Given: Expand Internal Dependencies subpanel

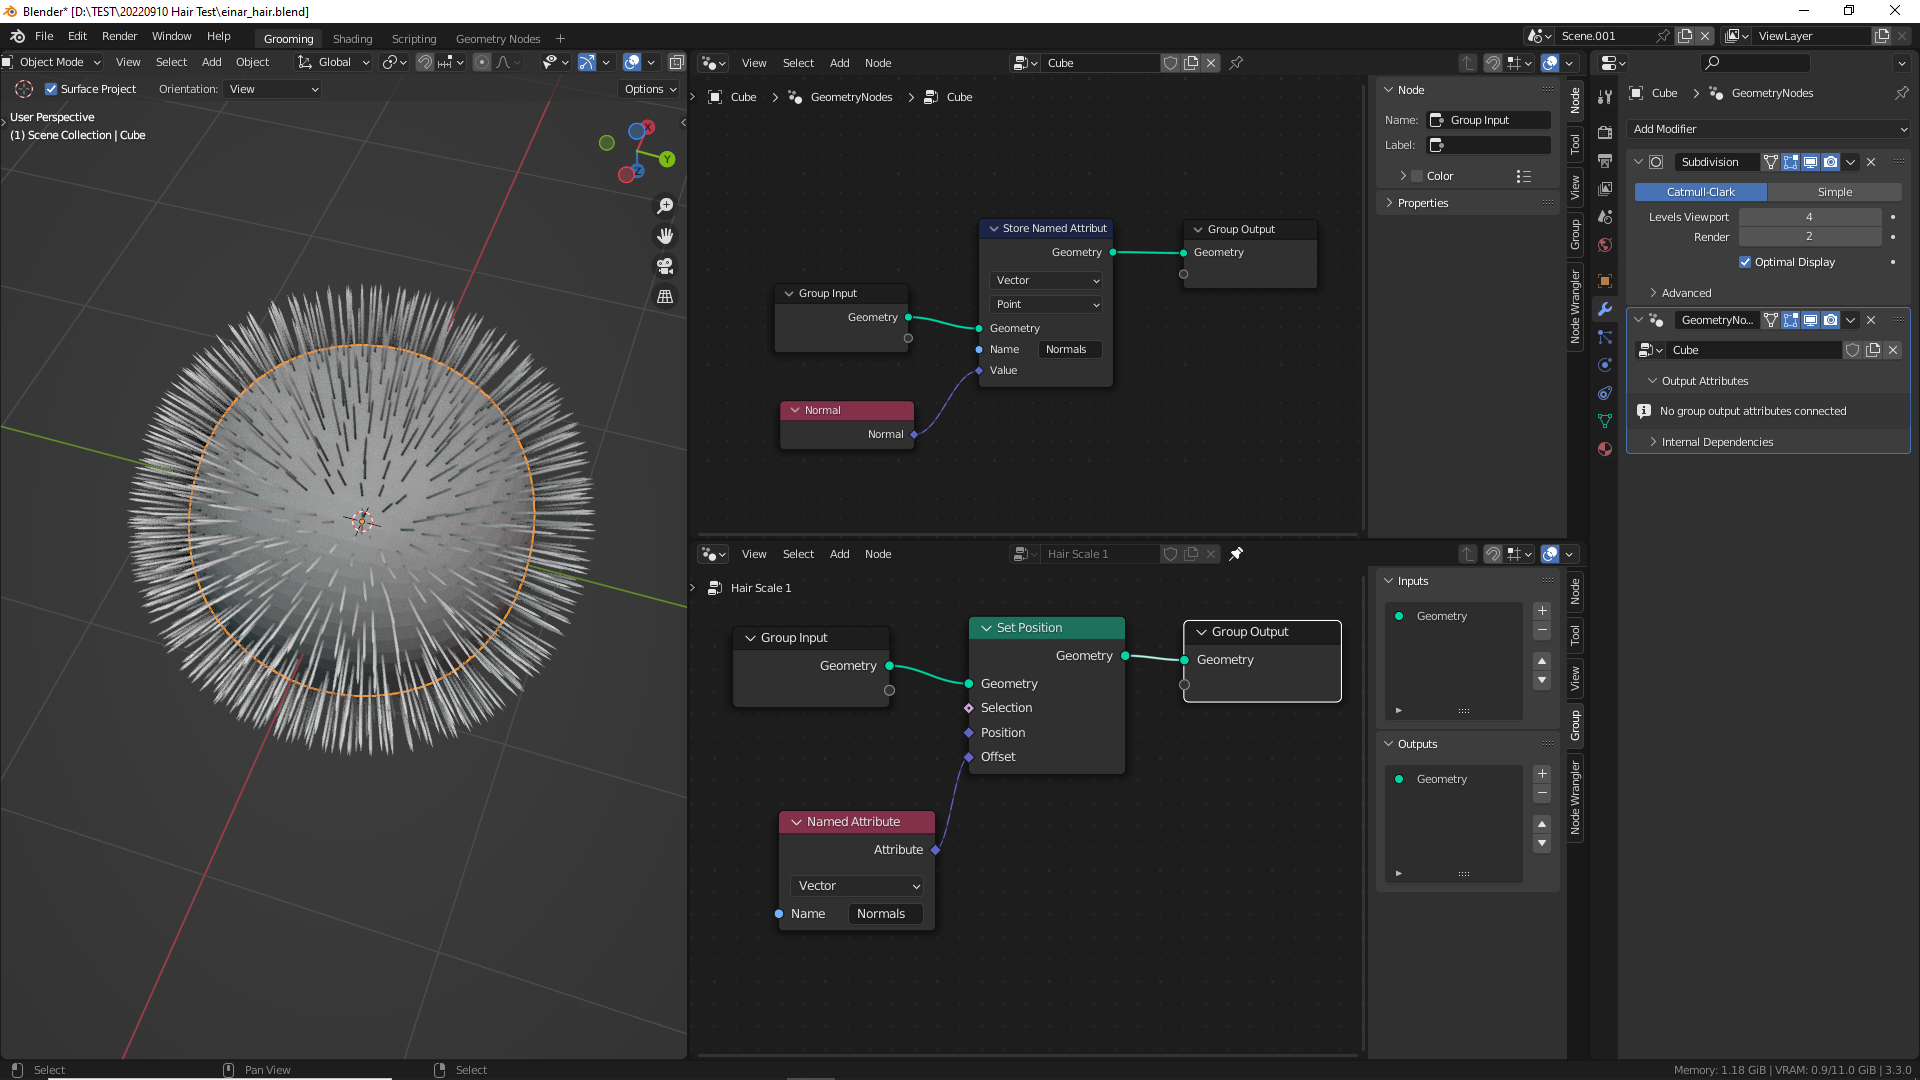Looking at the screenshot, I should (1717, 442).
